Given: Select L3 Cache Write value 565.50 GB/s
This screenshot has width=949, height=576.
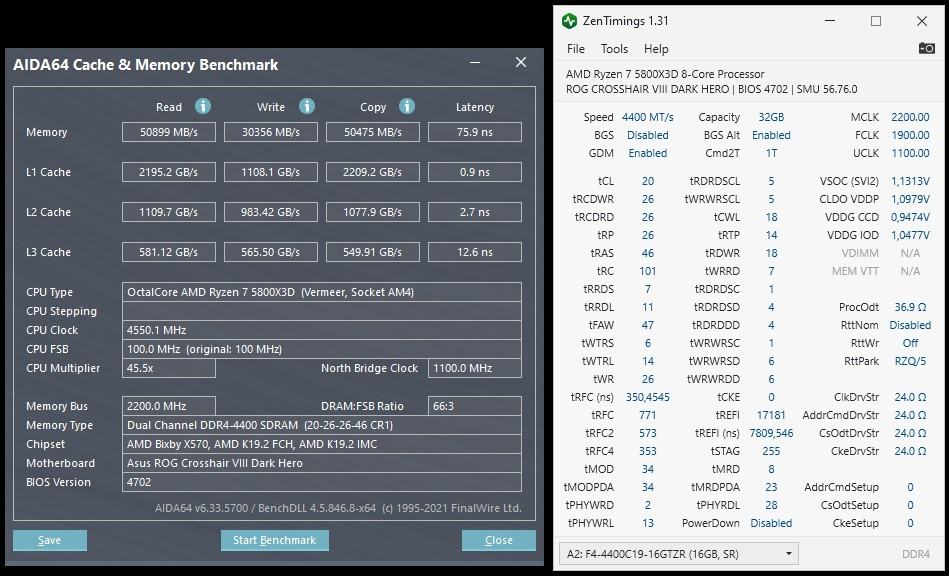Looking at the screenshot, I should tap(271, 252).
